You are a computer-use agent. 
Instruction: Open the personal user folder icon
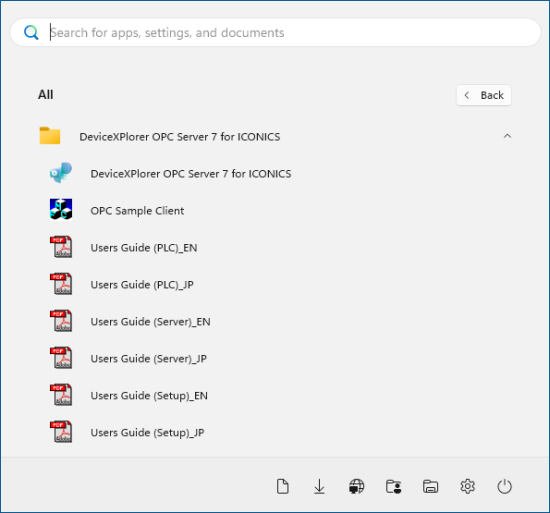(394, 487)
